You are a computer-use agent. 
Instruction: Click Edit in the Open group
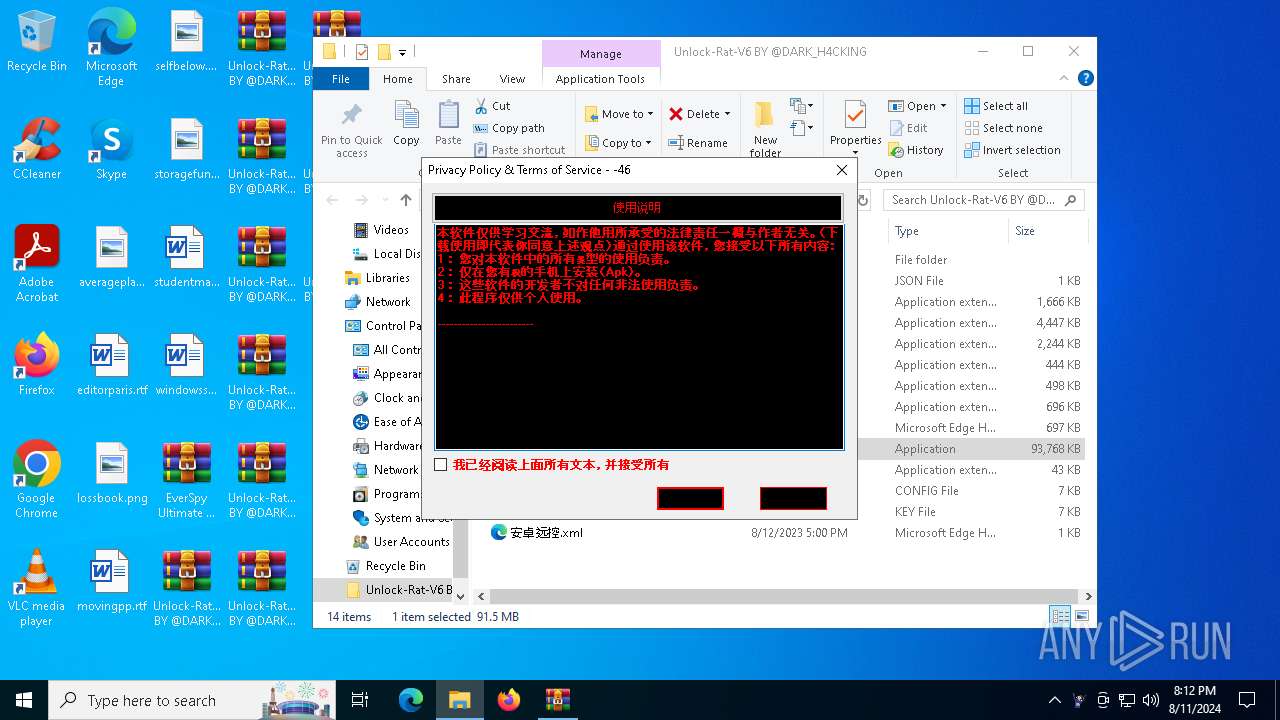(908, 128)
